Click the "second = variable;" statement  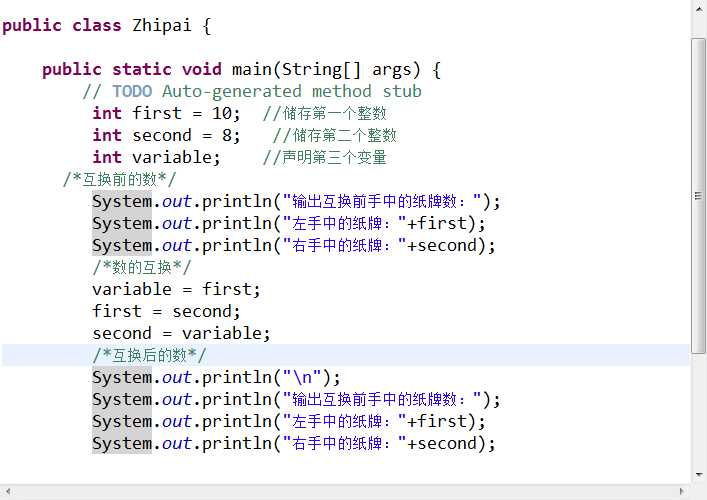point(181,333)
